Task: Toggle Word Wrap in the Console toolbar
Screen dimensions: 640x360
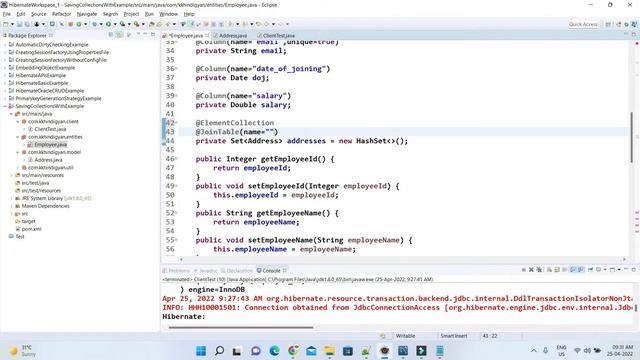Action: (564, 270)
